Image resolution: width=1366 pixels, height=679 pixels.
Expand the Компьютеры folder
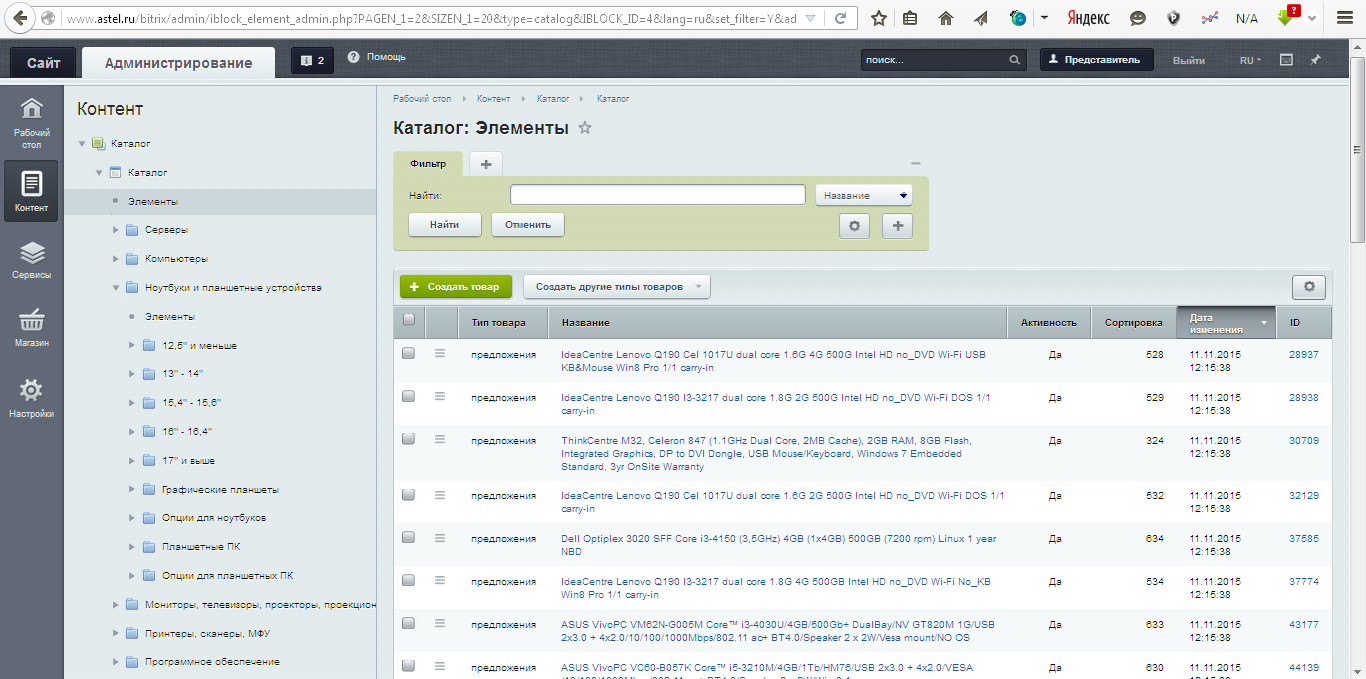(x=116, y=259)
